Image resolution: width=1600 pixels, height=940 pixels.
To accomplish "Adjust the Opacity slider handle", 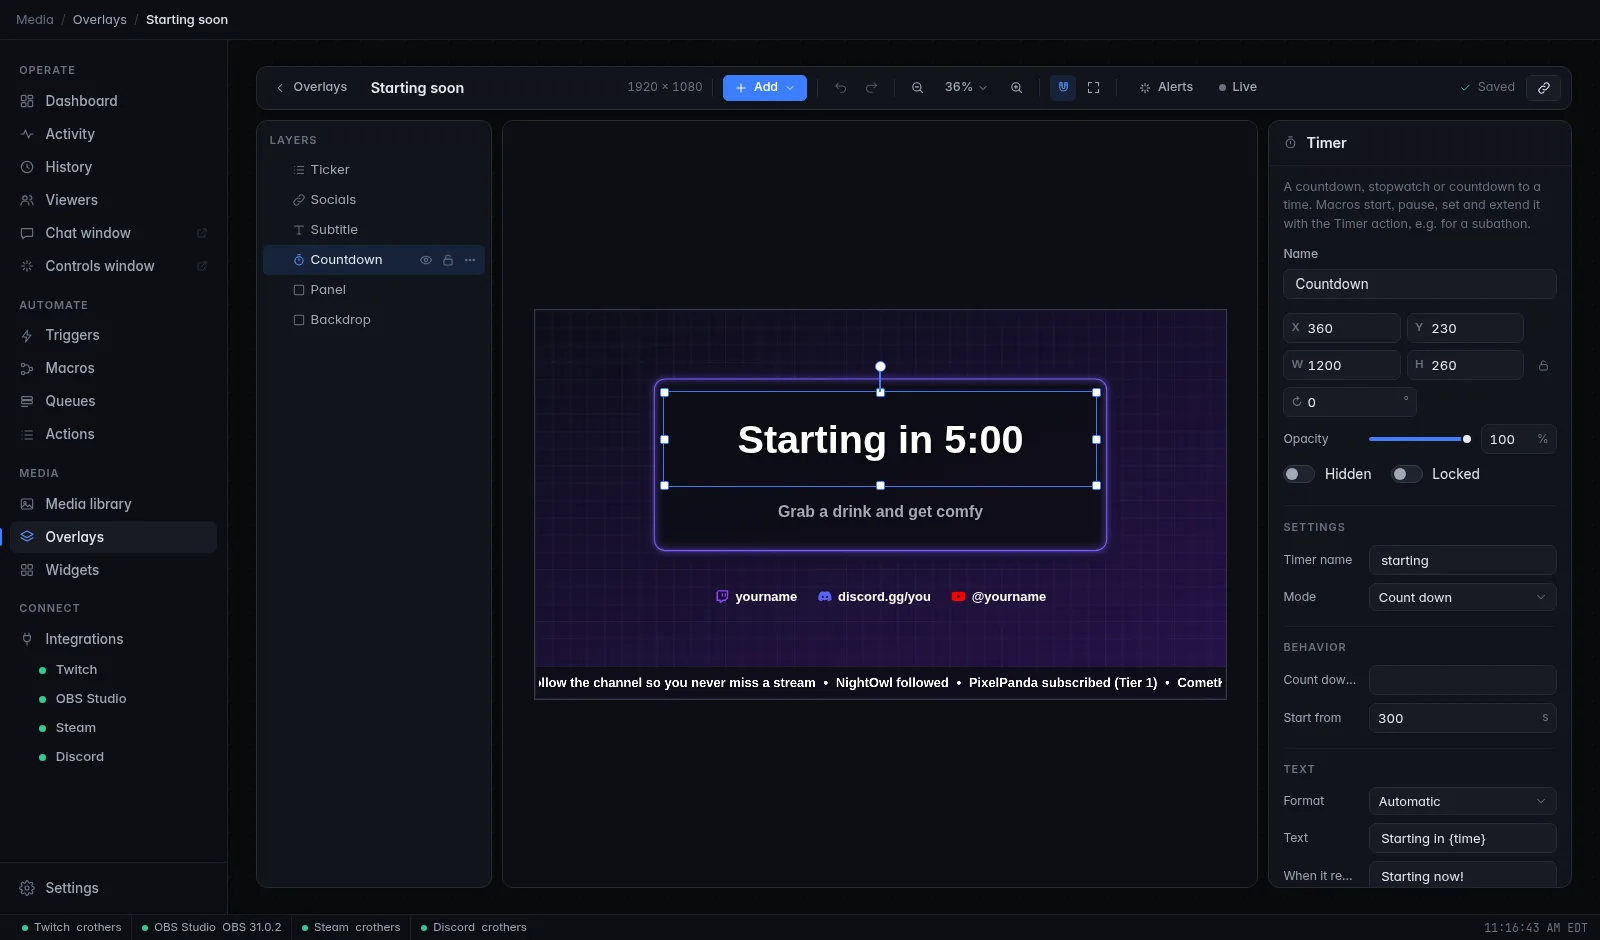I will 1467,439.
